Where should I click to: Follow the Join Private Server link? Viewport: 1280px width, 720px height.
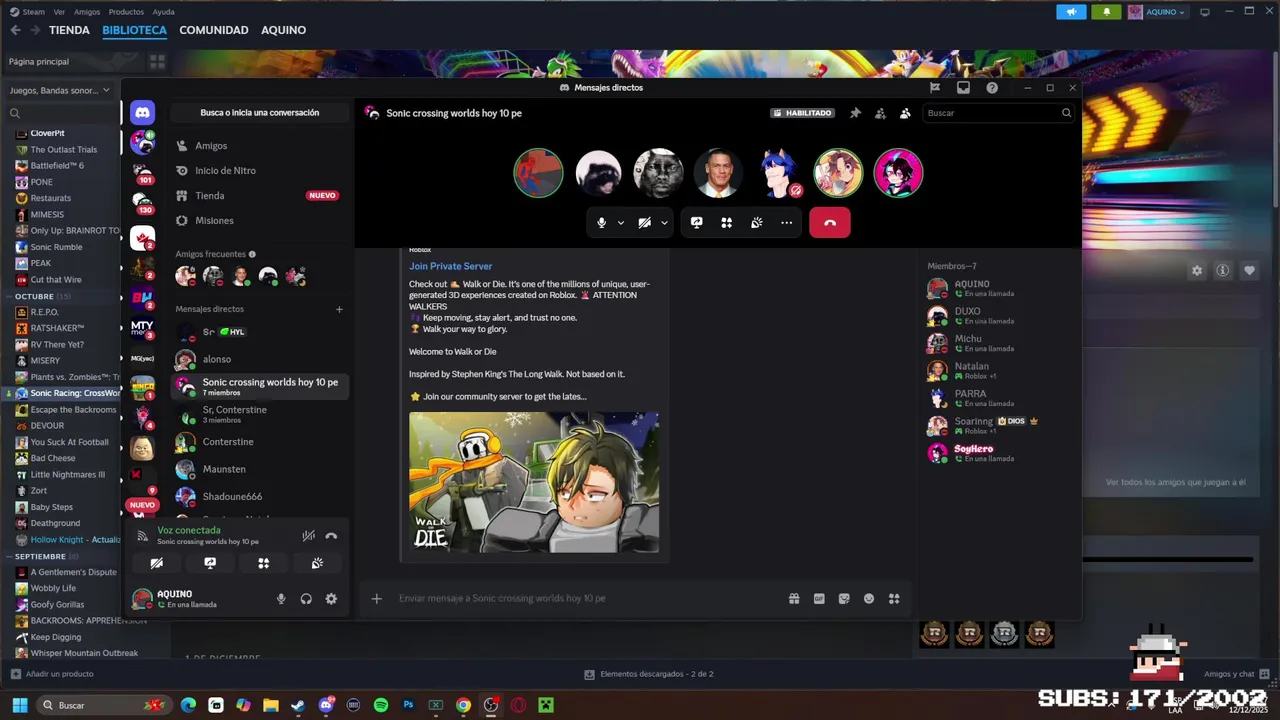pyautogui.click(x=450, y=266)
